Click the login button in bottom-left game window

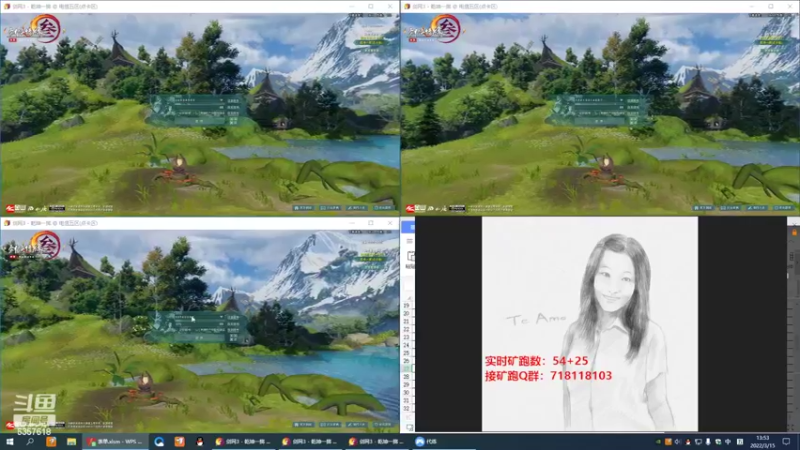point(199,337)
